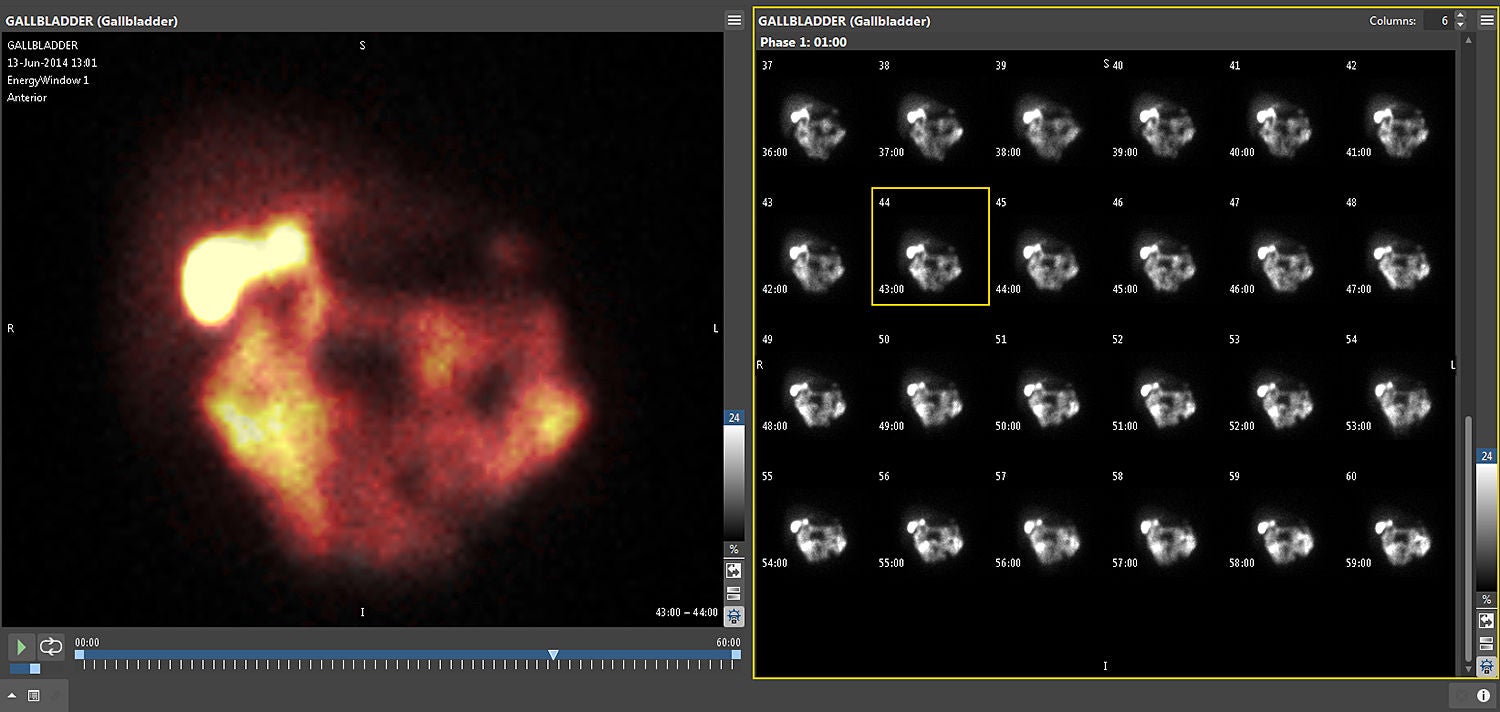Viewport: 1500px width, 712px height.
Task: Open the left viewer hamburger menu
Action: coord(734,21)
